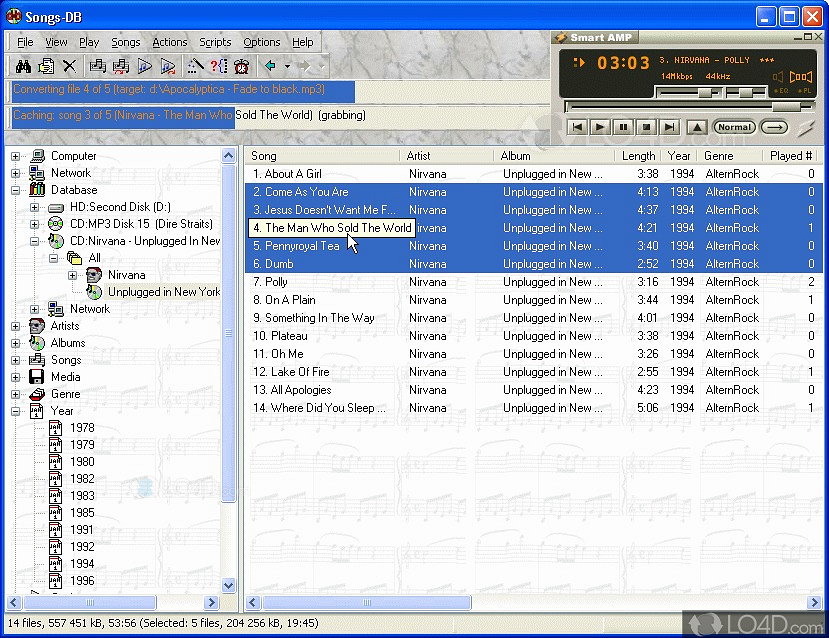
Task: Skip to next track in Smart AMP
Action: (670, 127)
